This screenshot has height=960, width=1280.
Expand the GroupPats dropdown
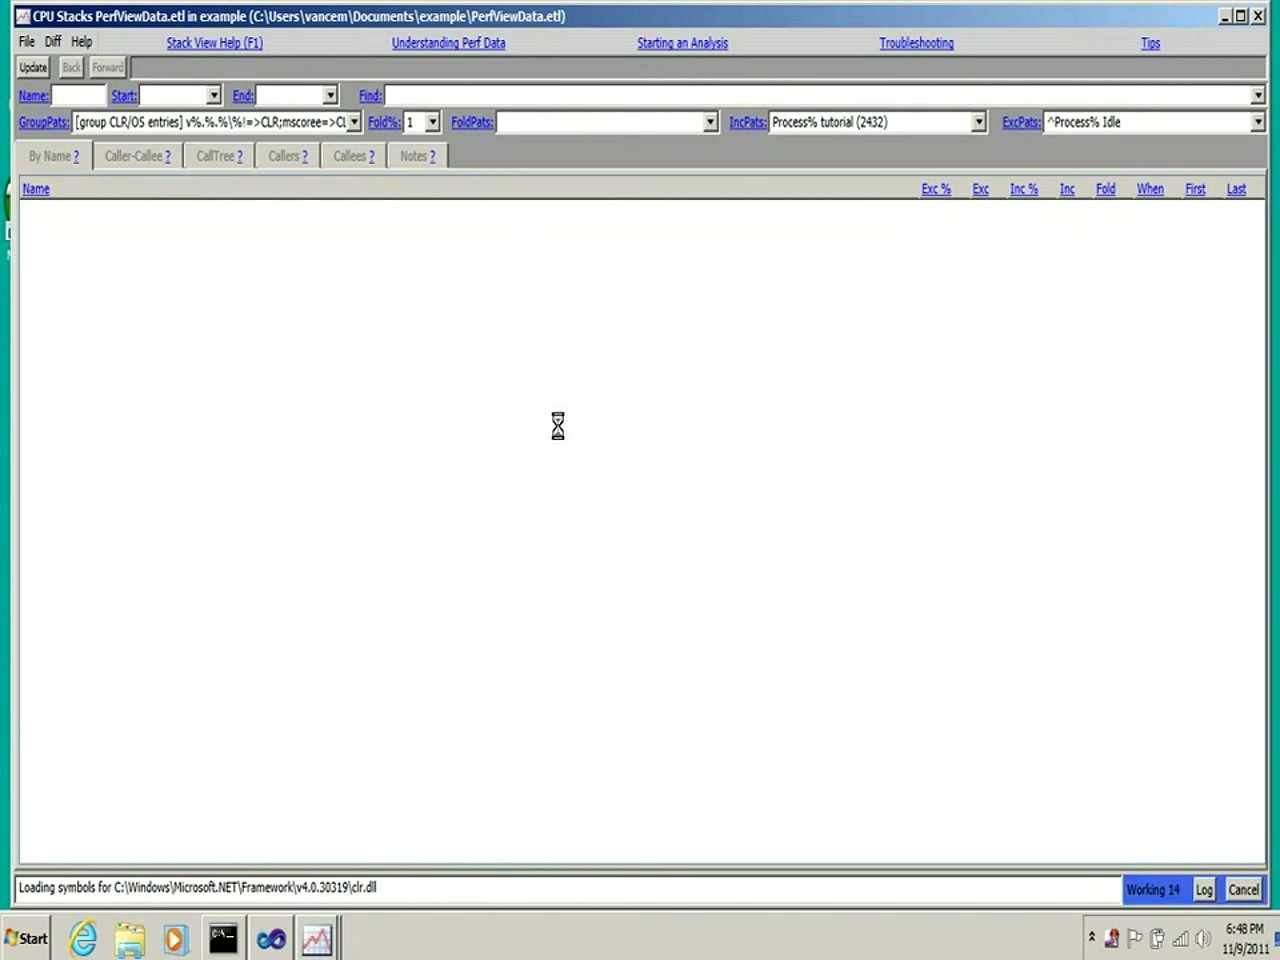coord(354,121)
